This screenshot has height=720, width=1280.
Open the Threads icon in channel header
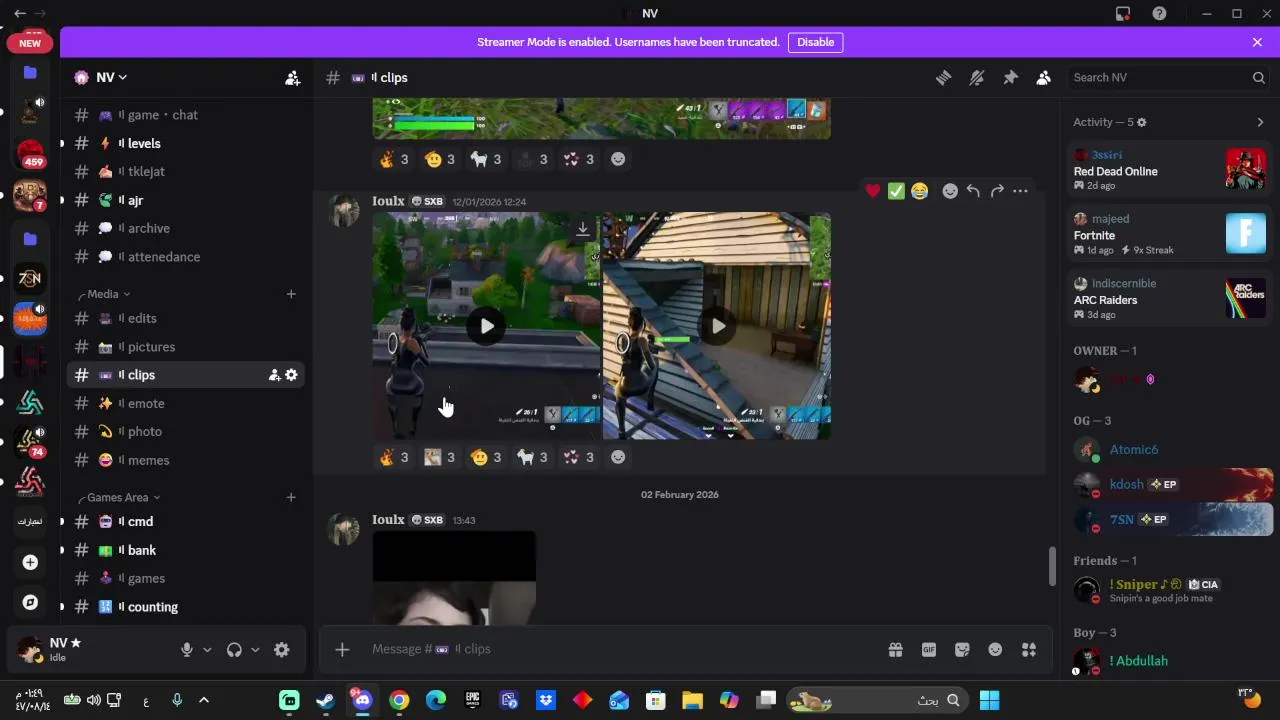tap(943, 77)
